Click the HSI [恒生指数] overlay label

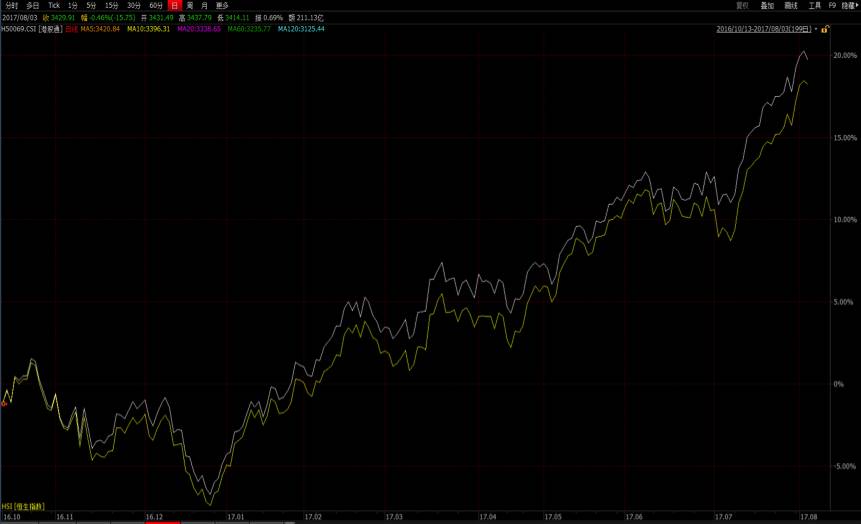point(23,506)
